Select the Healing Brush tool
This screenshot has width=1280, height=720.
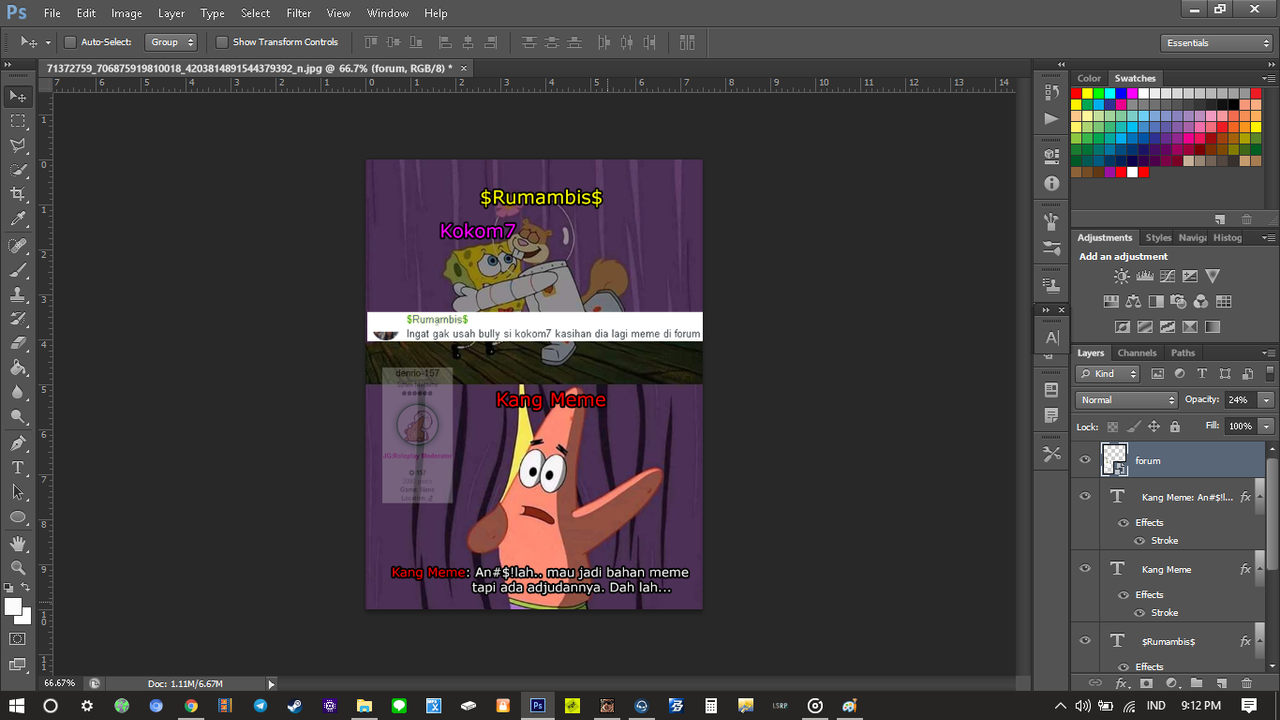pos(18,246)
